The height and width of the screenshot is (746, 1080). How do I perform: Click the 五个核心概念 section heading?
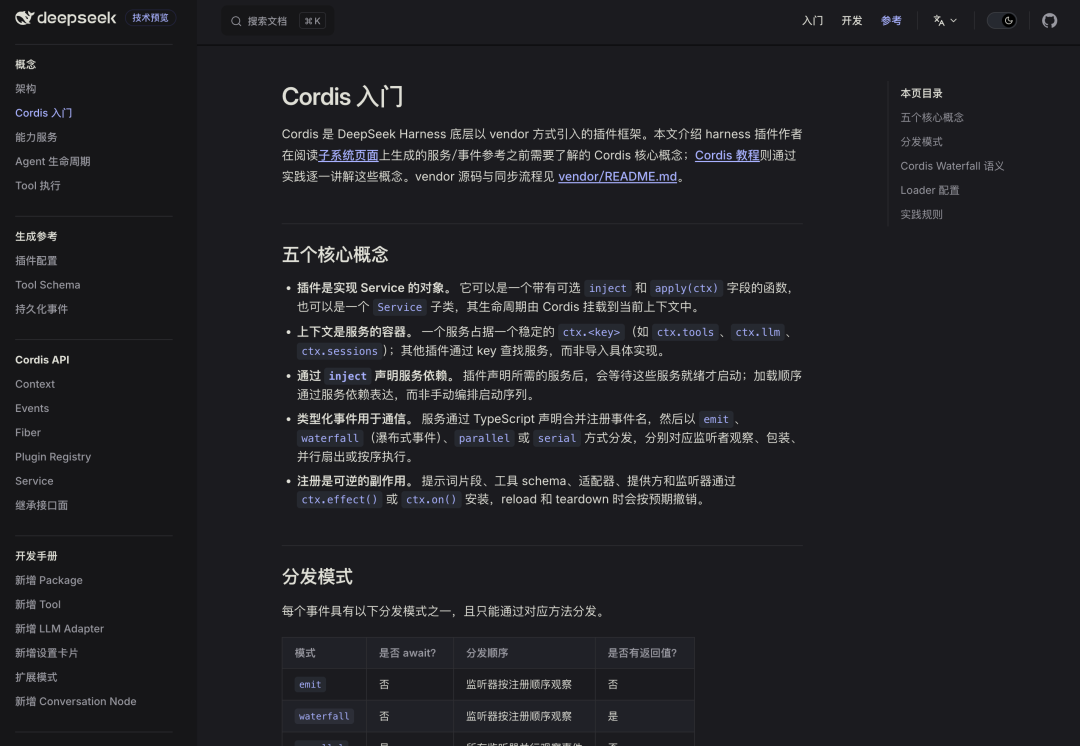(x=335, y=254)
